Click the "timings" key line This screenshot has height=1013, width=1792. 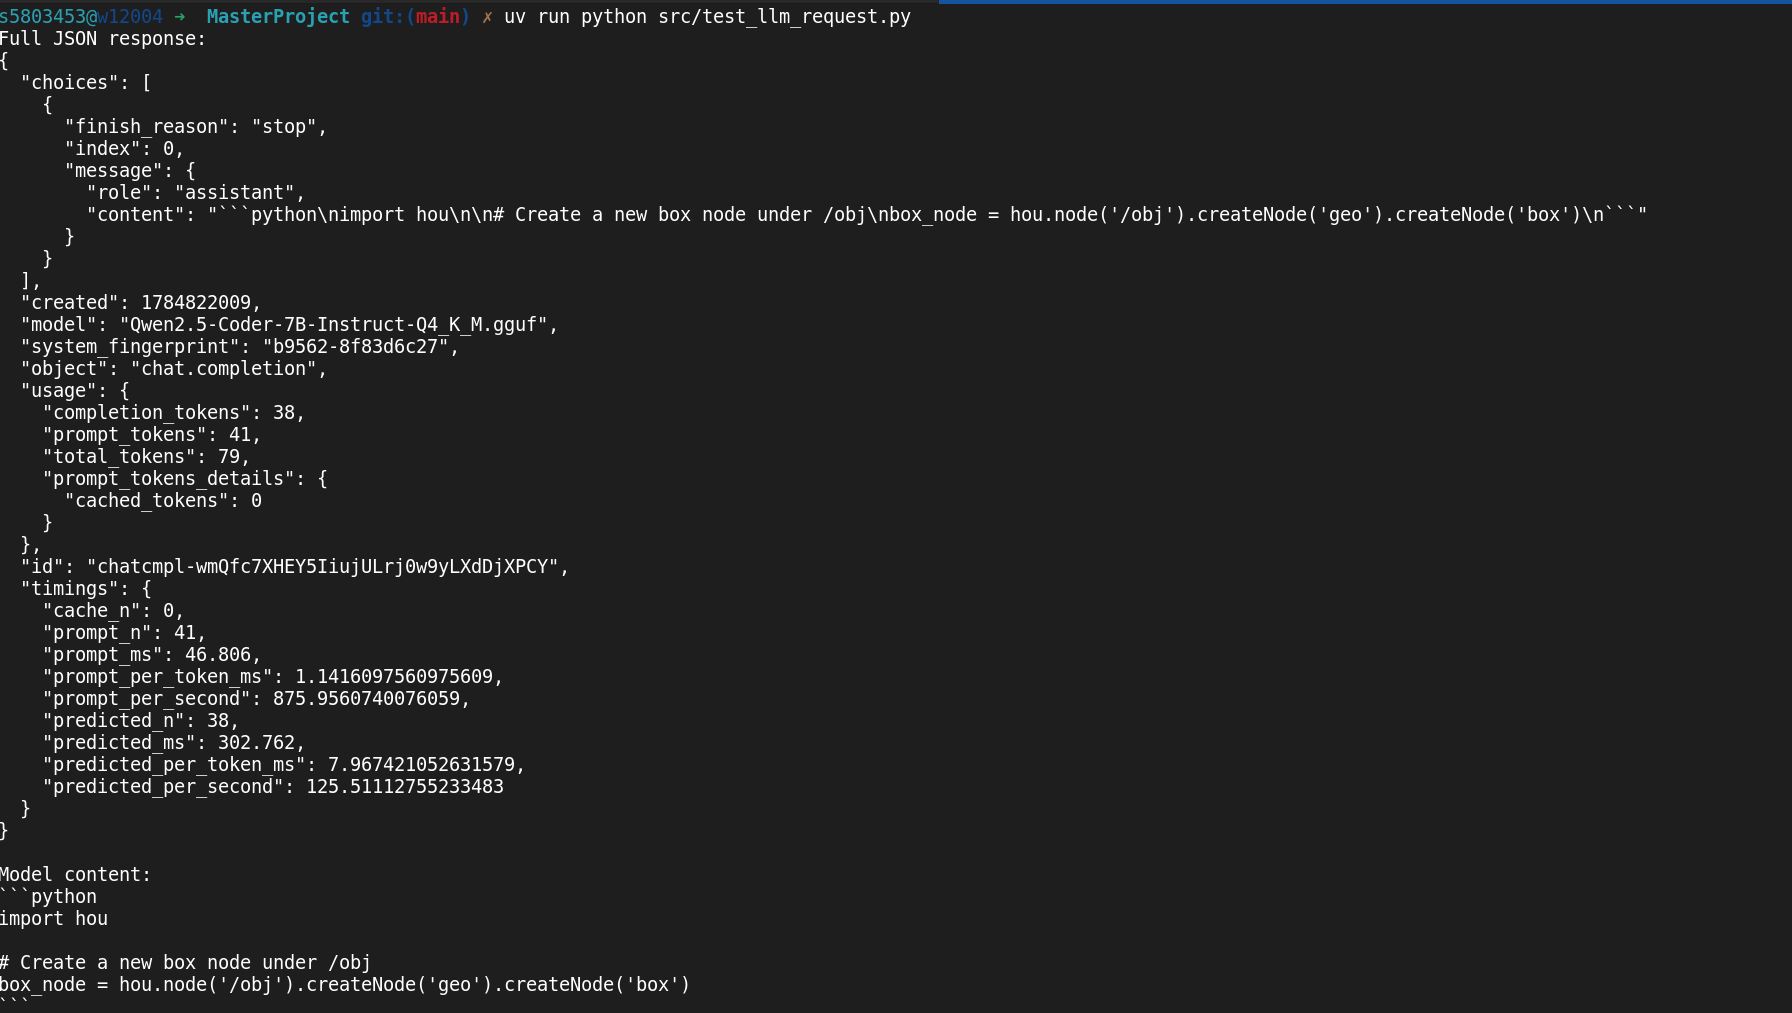(86, 589)
